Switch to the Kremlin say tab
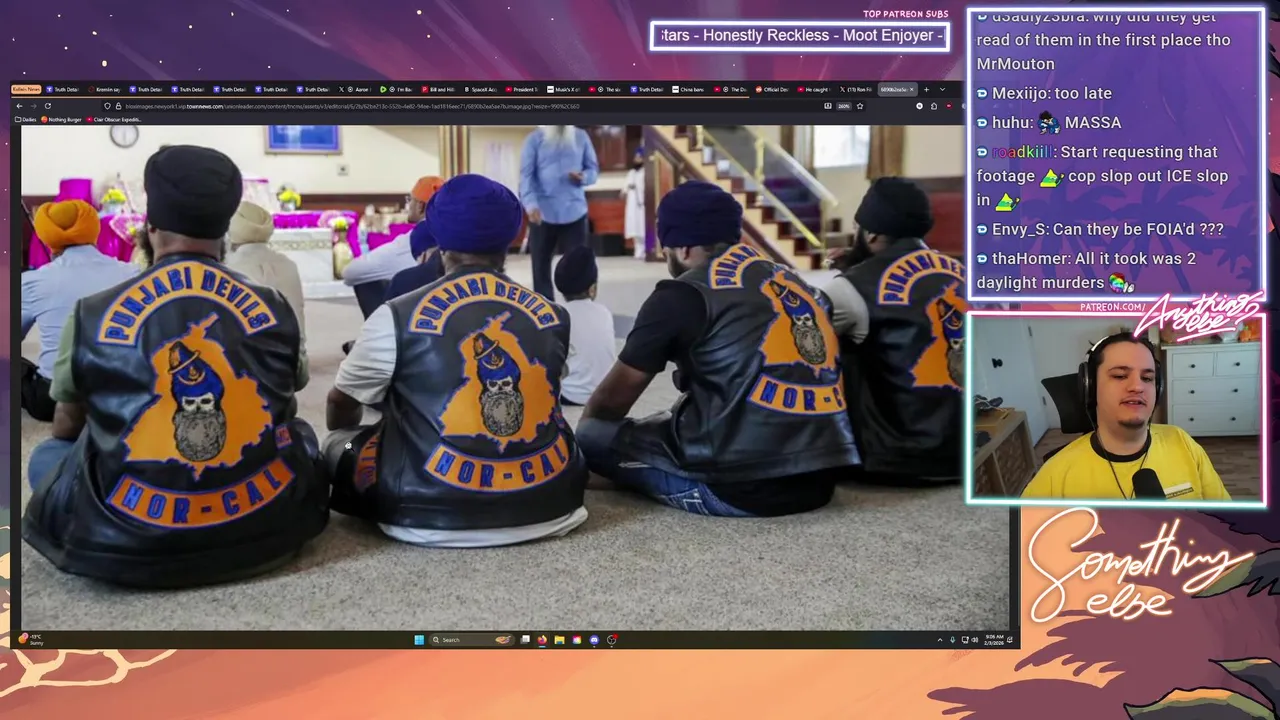Screen dimensions: 1280x720 pyautogui.click(x=104, y=89)
